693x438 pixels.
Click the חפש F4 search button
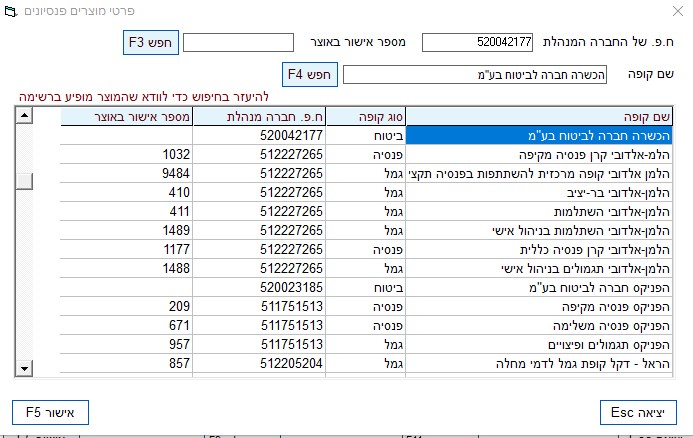coord(310,74)
